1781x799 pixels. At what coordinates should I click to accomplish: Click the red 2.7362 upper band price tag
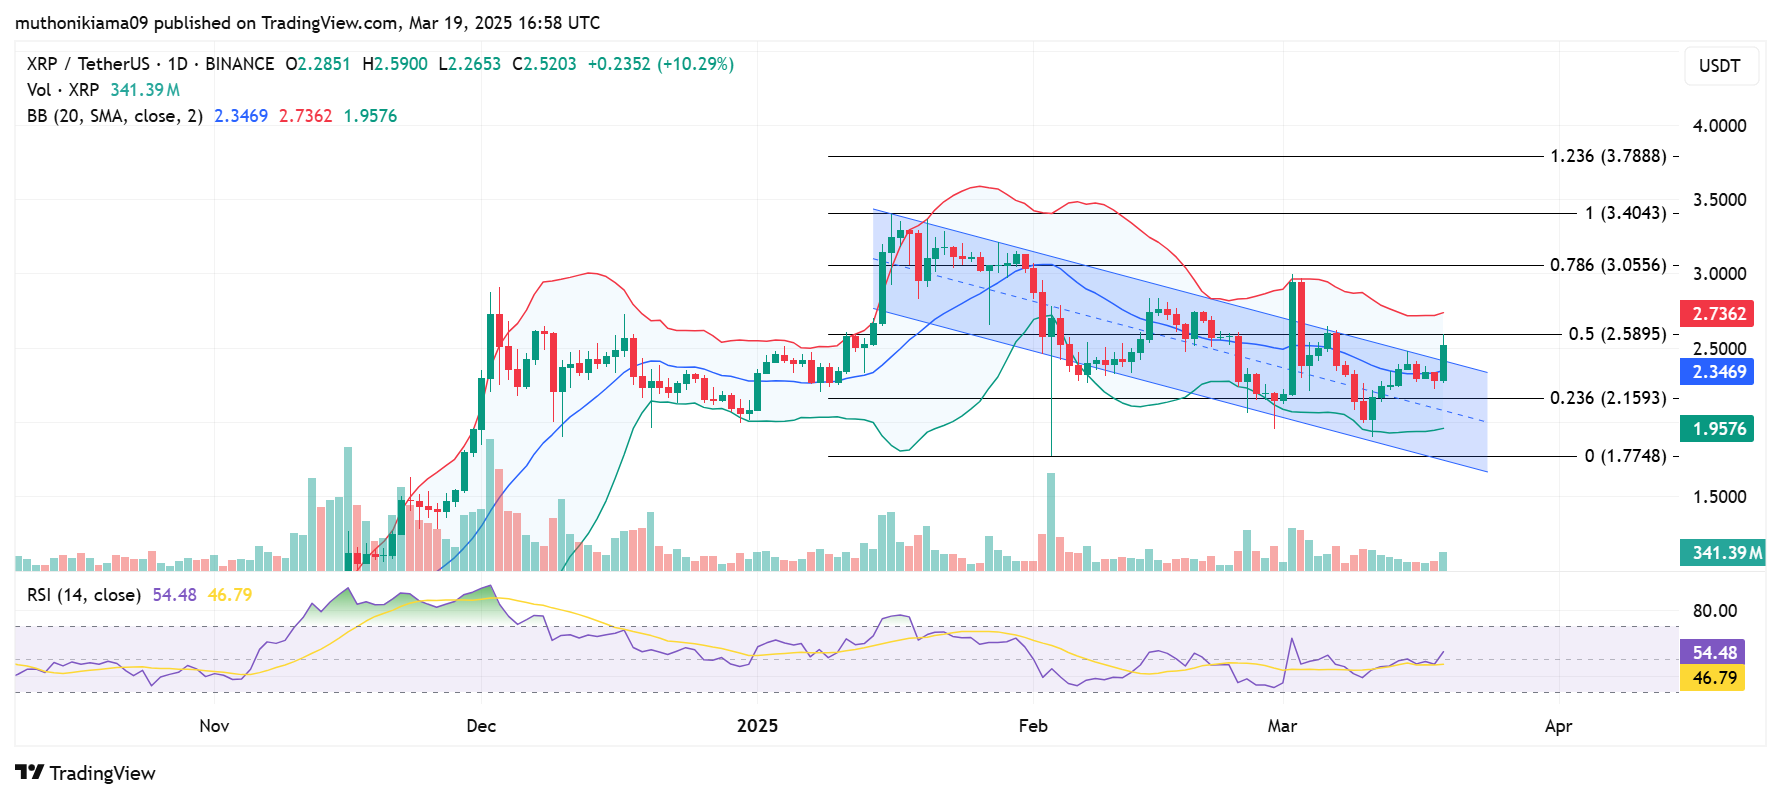[x=1718, y=314]
